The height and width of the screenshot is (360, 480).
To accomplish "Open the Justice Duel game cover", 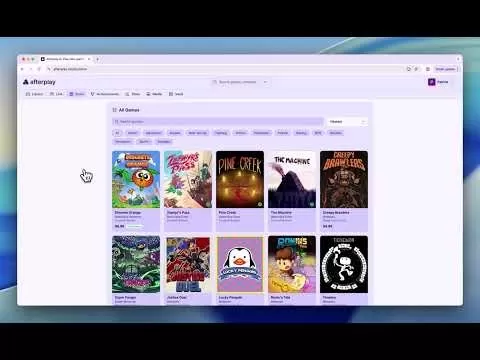I will tap(188, 265).
